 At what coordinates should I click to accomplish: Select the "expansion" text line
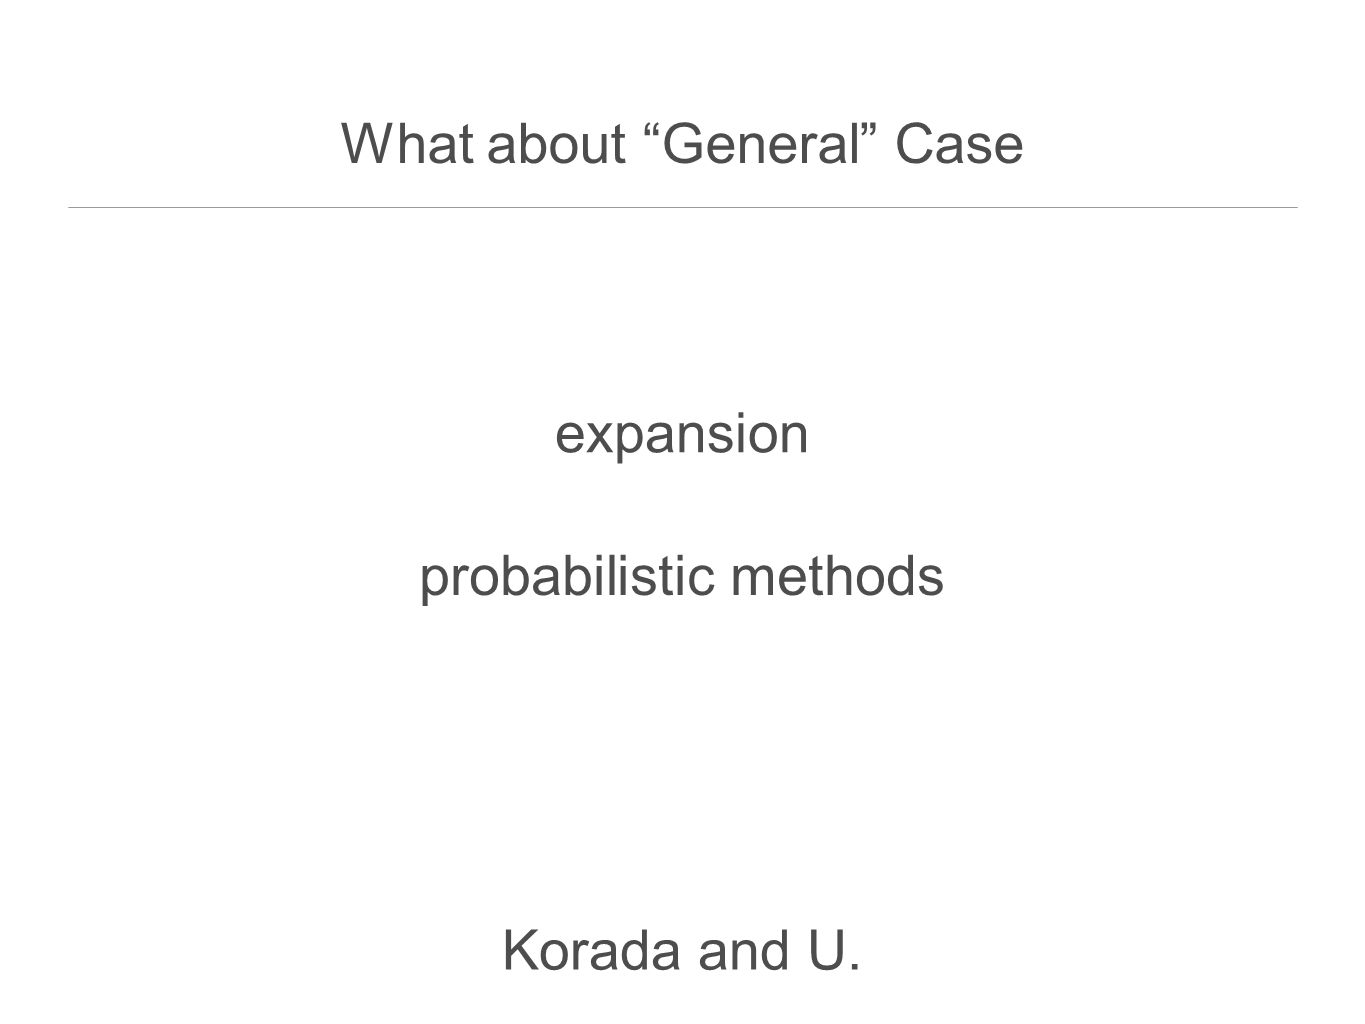(682, 436)
